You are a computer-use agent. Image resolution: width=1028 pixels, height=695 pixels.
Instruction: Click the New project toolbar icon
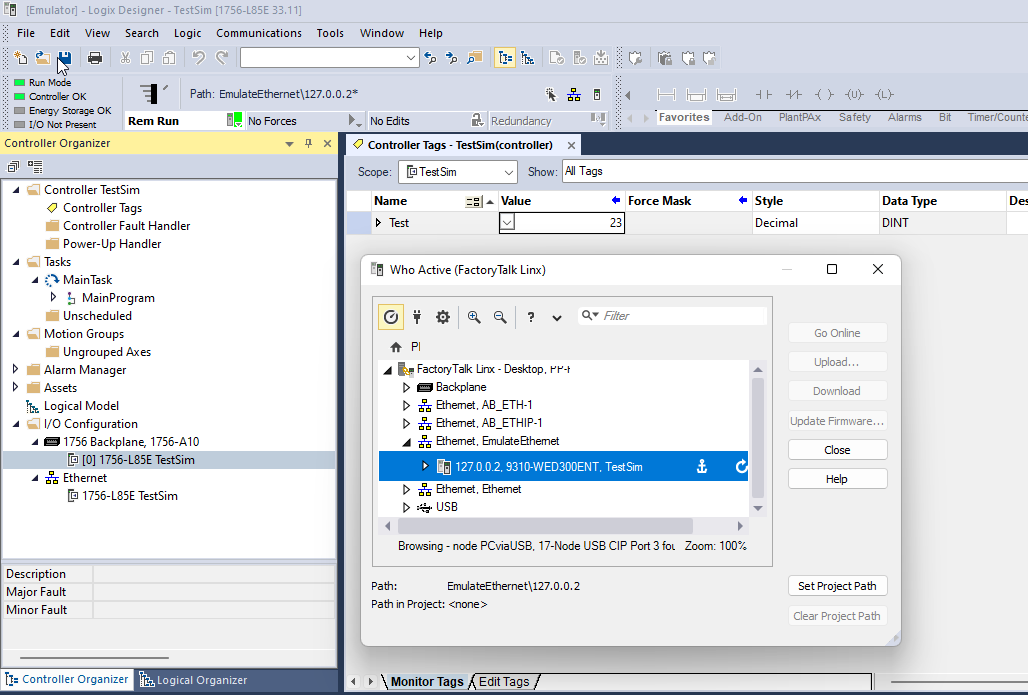(20, 58)
